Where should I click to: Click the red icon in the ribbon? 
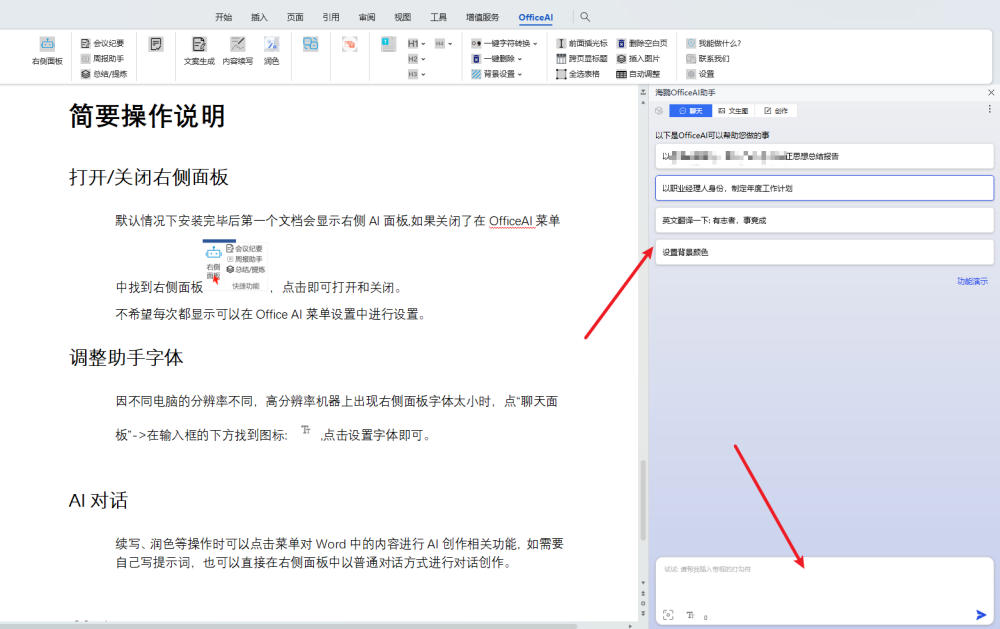tap(349, 44)
